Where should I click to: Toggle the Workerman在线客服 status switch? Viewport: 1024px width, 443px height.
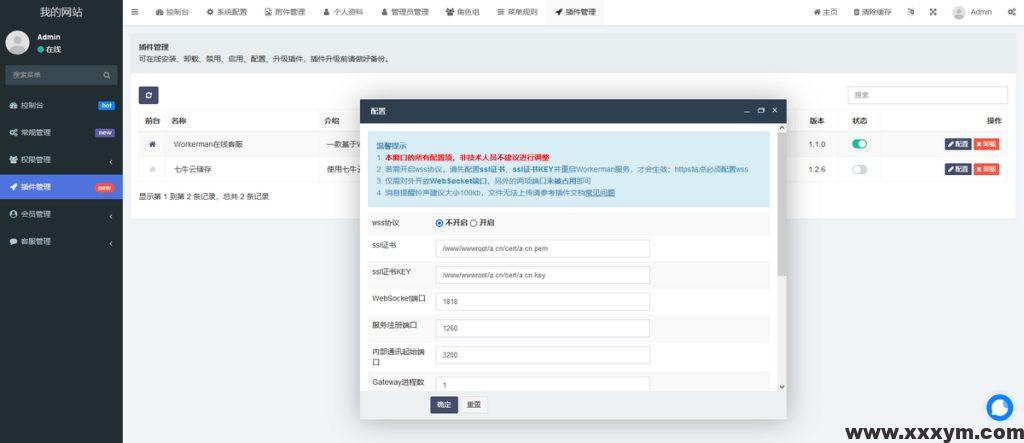[x=859, y=144]
